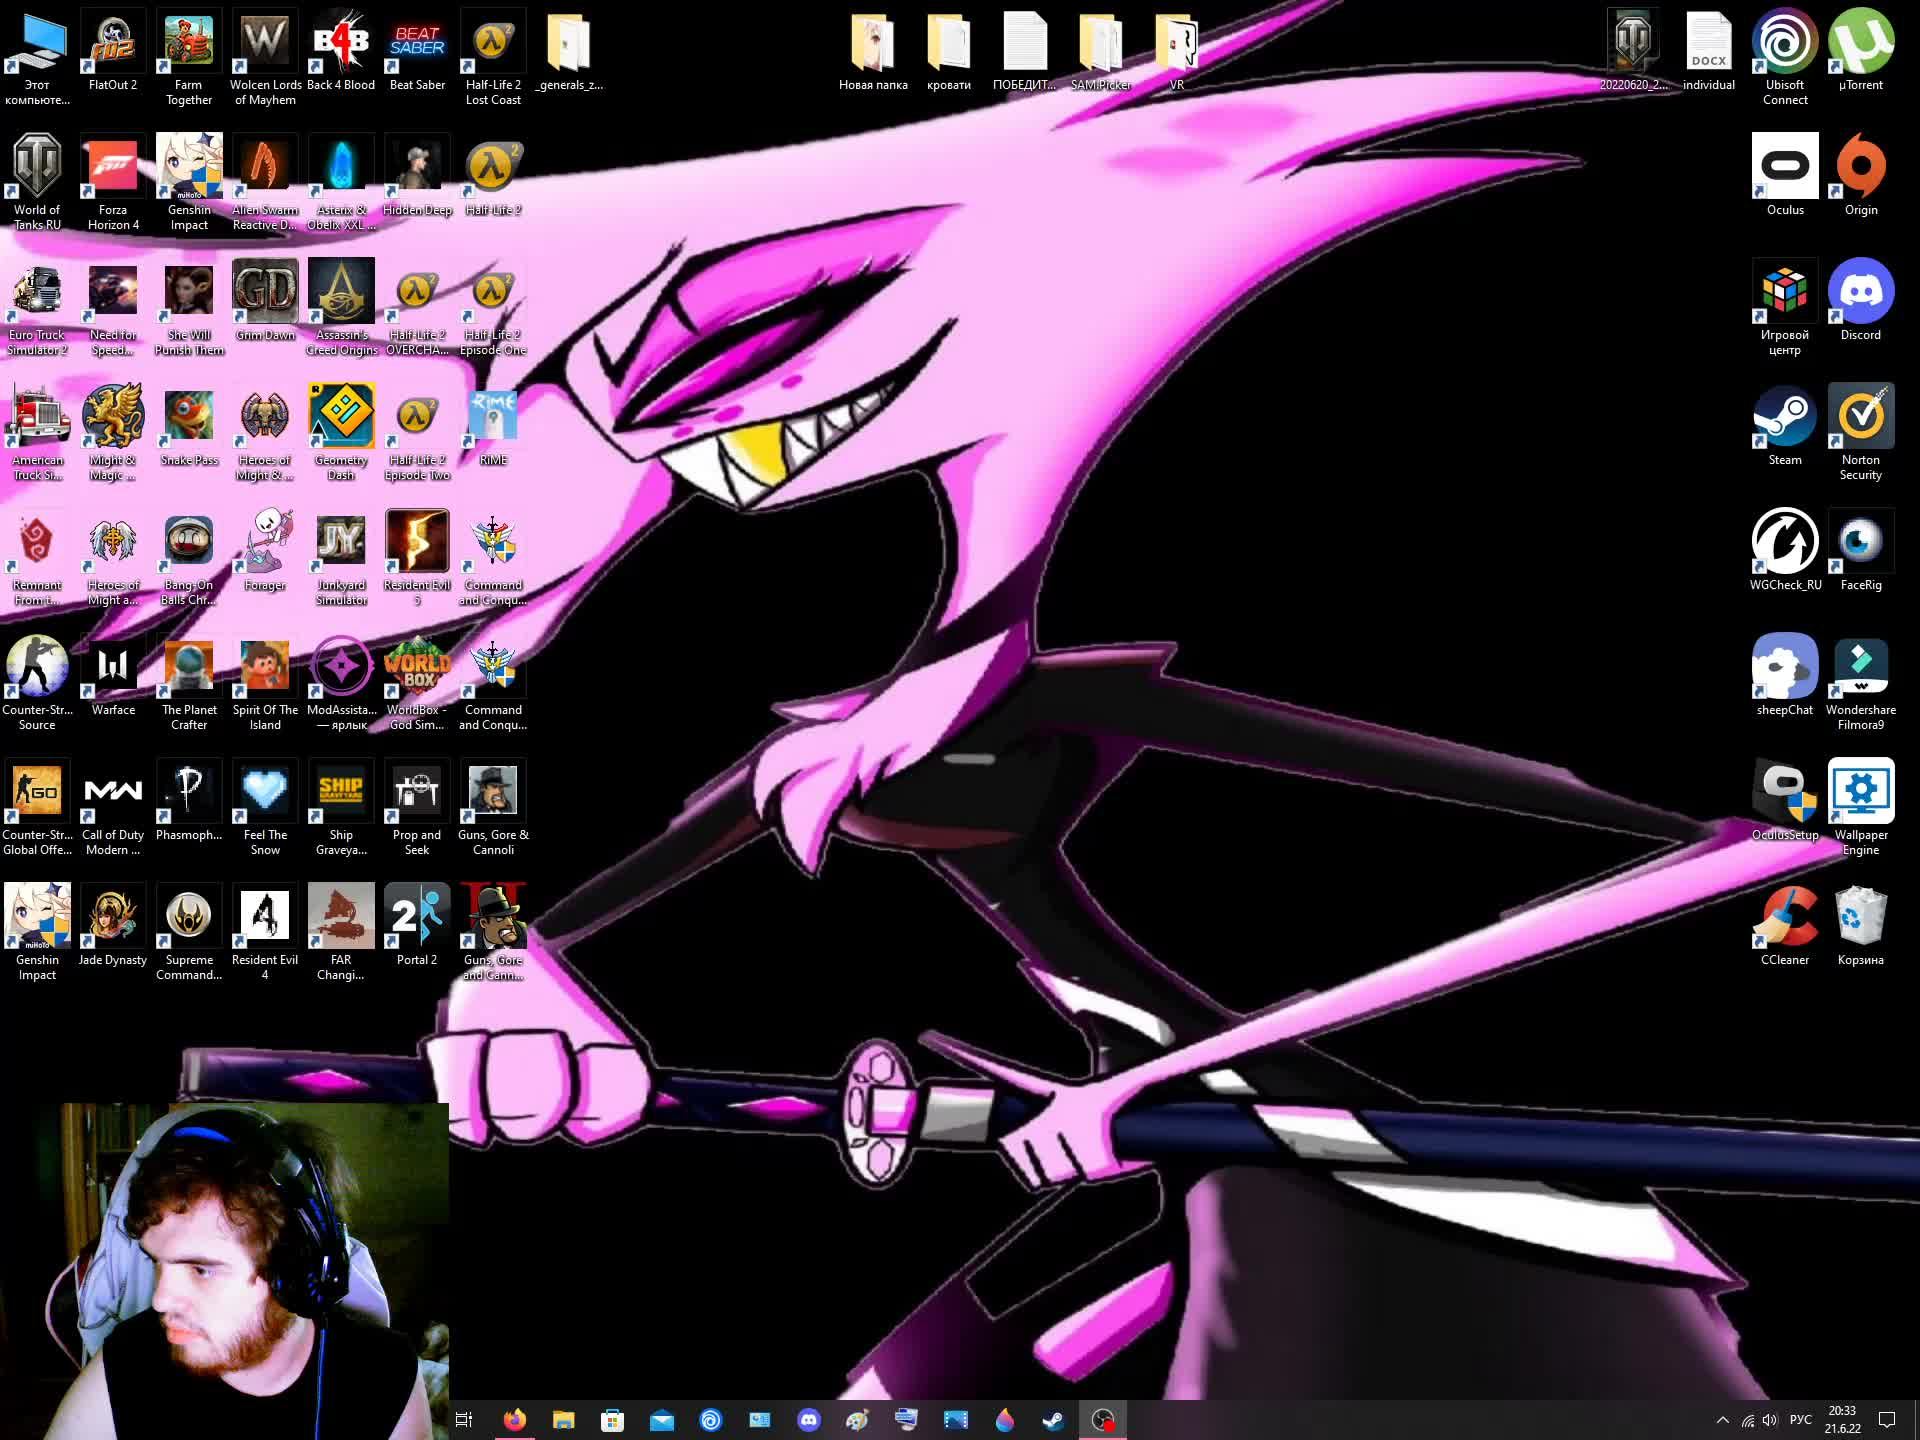Open Task View button

(x=464, y=1420)
